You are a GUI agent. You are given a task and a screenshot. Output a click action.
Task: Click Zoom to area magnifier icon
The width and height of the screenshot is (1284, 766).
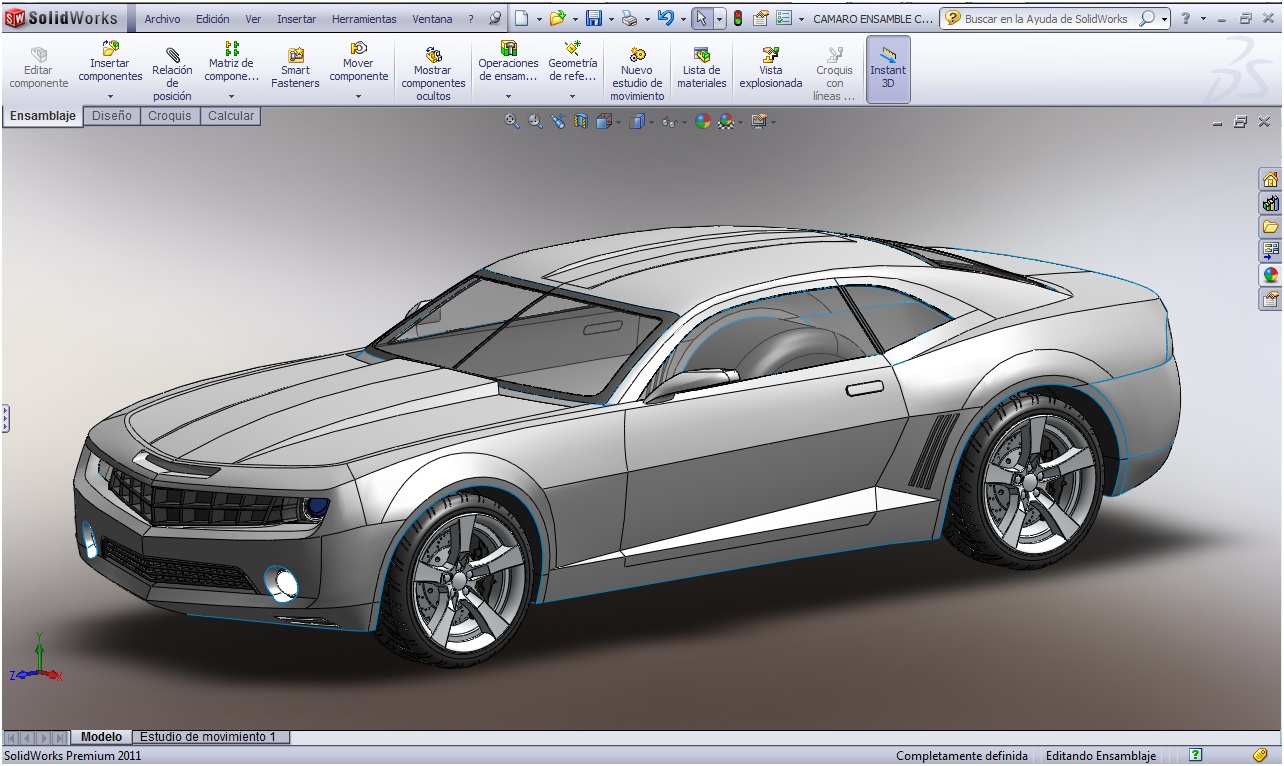point(535,121)
